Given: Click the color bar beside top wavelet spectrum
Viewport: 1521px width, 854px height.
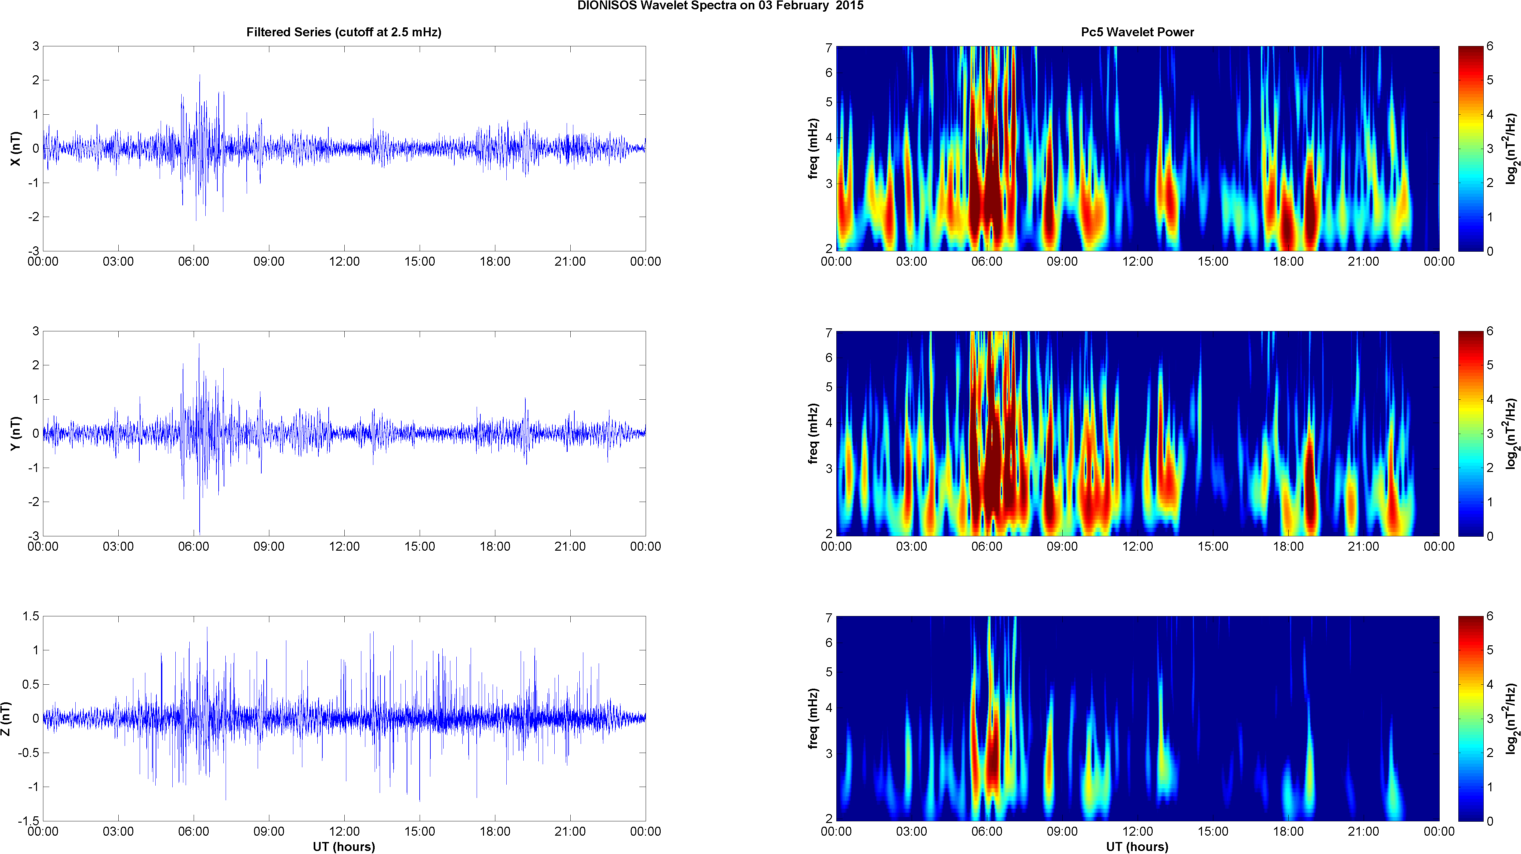Looking at the screenshot, I should point(1470,148).
